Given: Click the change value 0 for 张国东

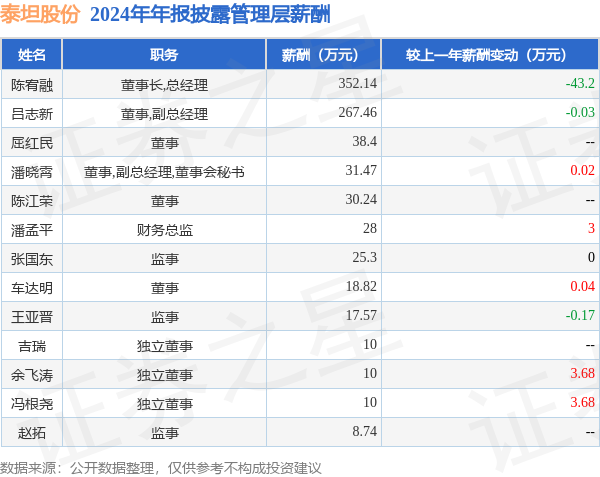Looking at the screenshot, I should point(592,257).
